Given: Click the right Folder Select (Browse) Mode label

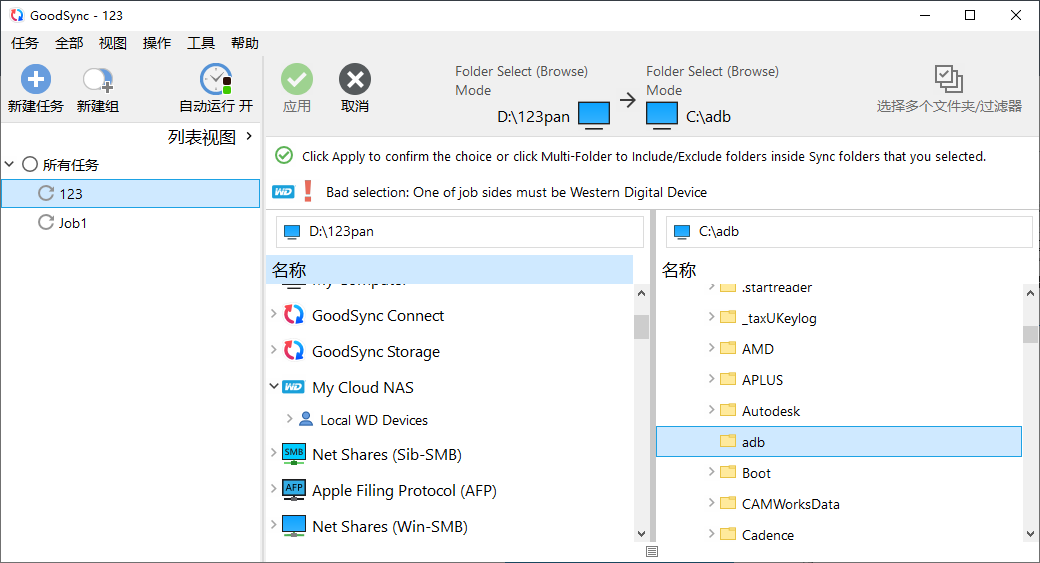Looking at the screenshot, I should (712, 81).
